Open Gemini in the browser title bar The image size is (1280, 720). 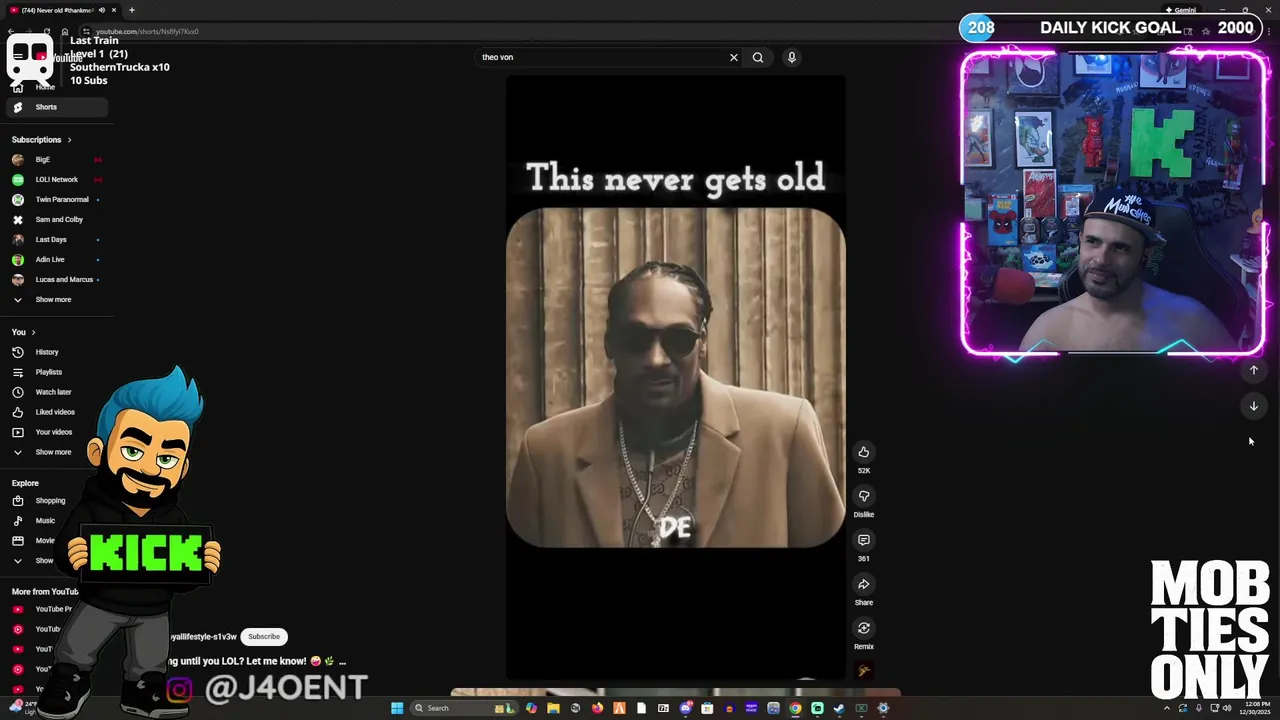(1180, 10)
